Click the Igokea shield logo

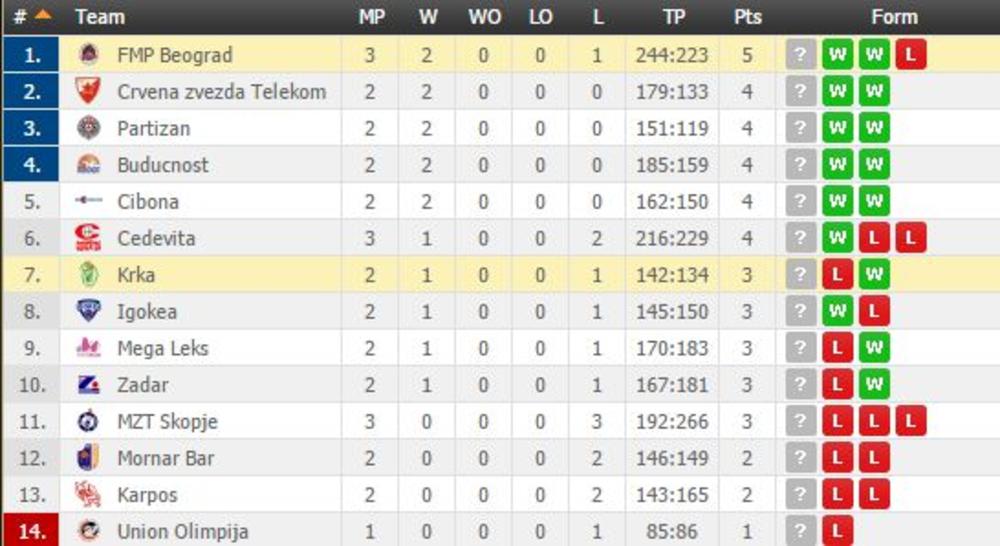pyautogui.click(x=88, y=311)
